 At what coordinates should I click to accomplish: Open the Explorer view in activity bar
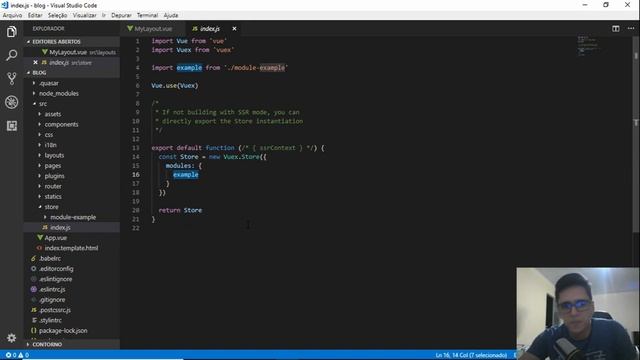point(11,31)
